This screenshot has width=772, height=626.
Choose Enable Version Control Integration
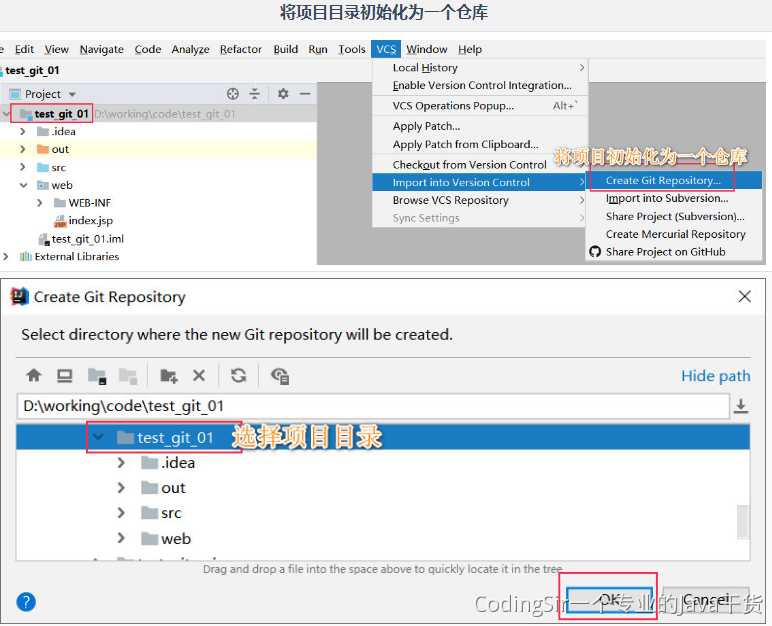coord(480,85)
